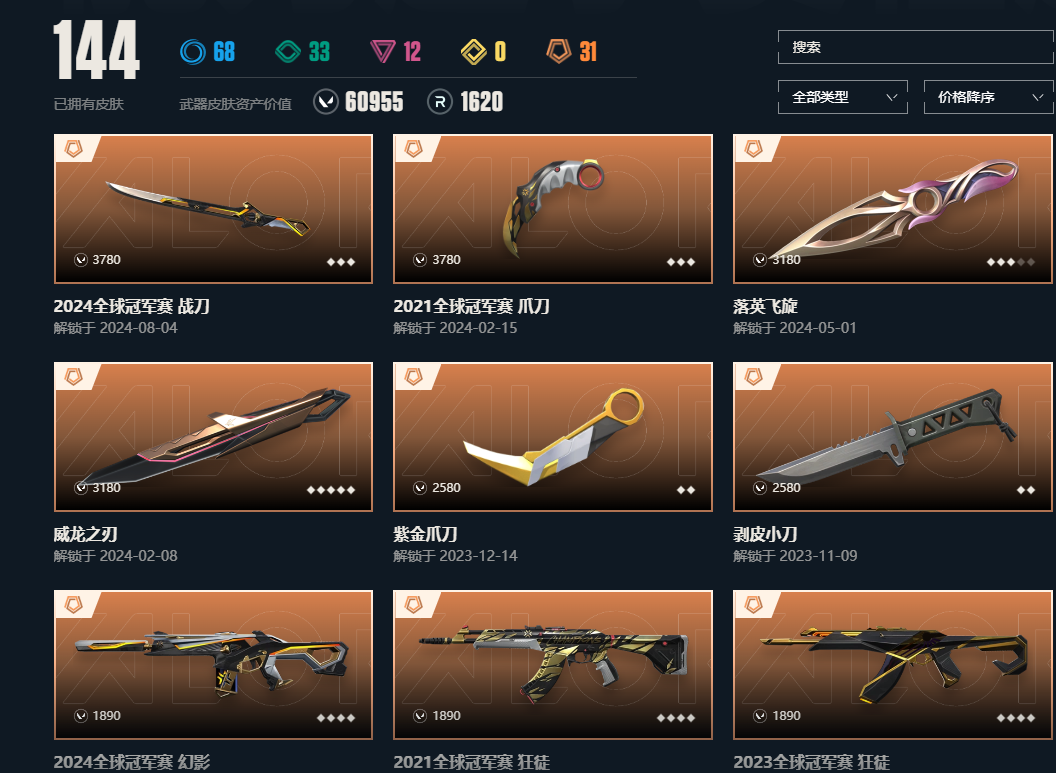Click the pink Premium tier icon
The image size is (1056, 773).
click(383, 51)
